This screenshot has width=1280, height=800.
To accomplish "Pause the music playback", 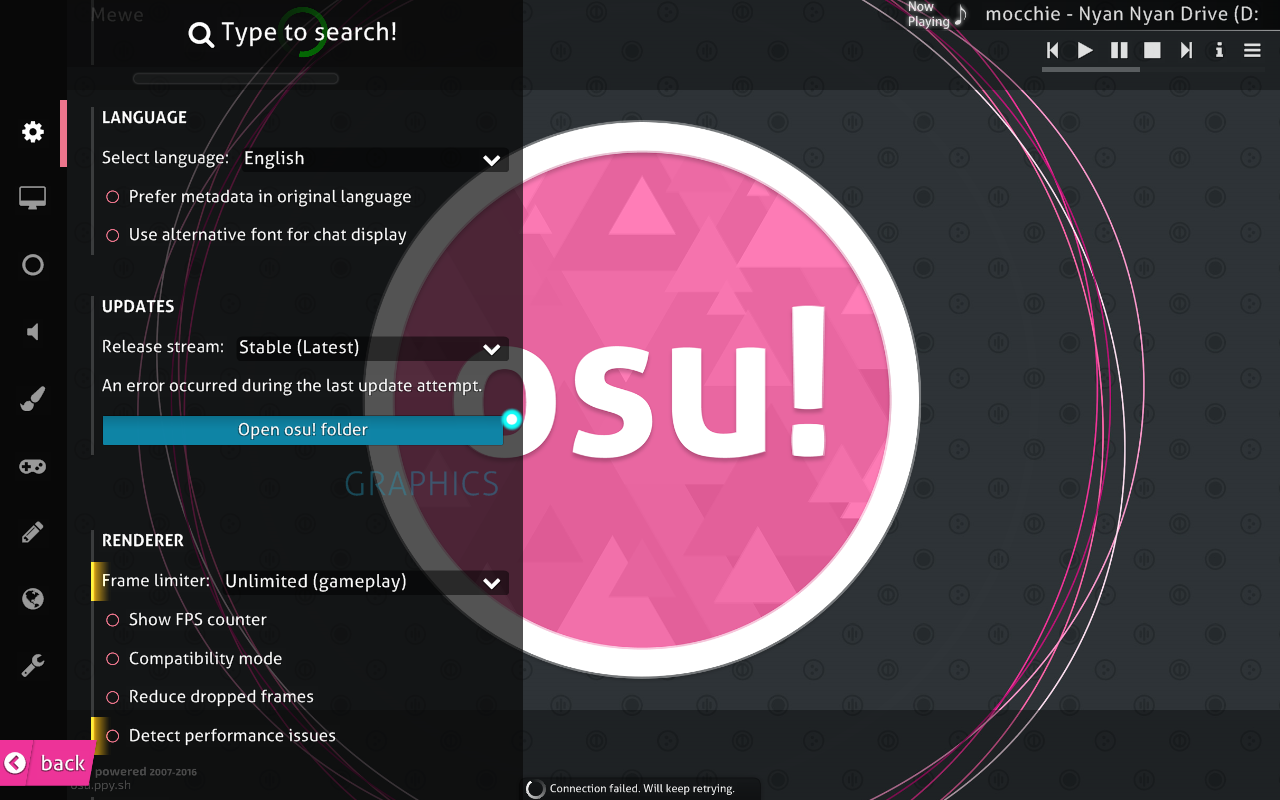I will tap(1119, 50).
